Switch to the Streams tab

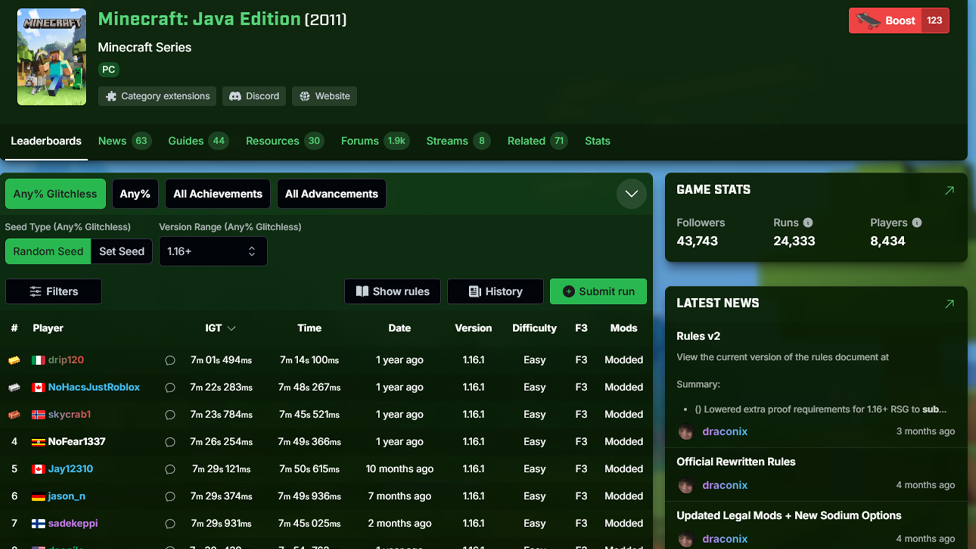point(458,141)
